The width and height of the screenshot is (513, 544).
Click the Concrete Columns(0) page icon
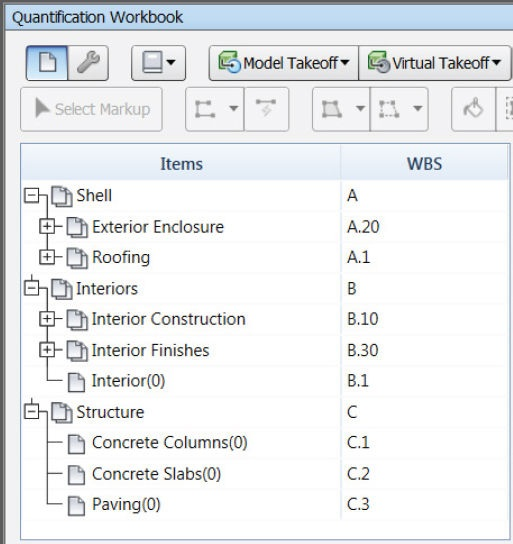pos(76,444)
